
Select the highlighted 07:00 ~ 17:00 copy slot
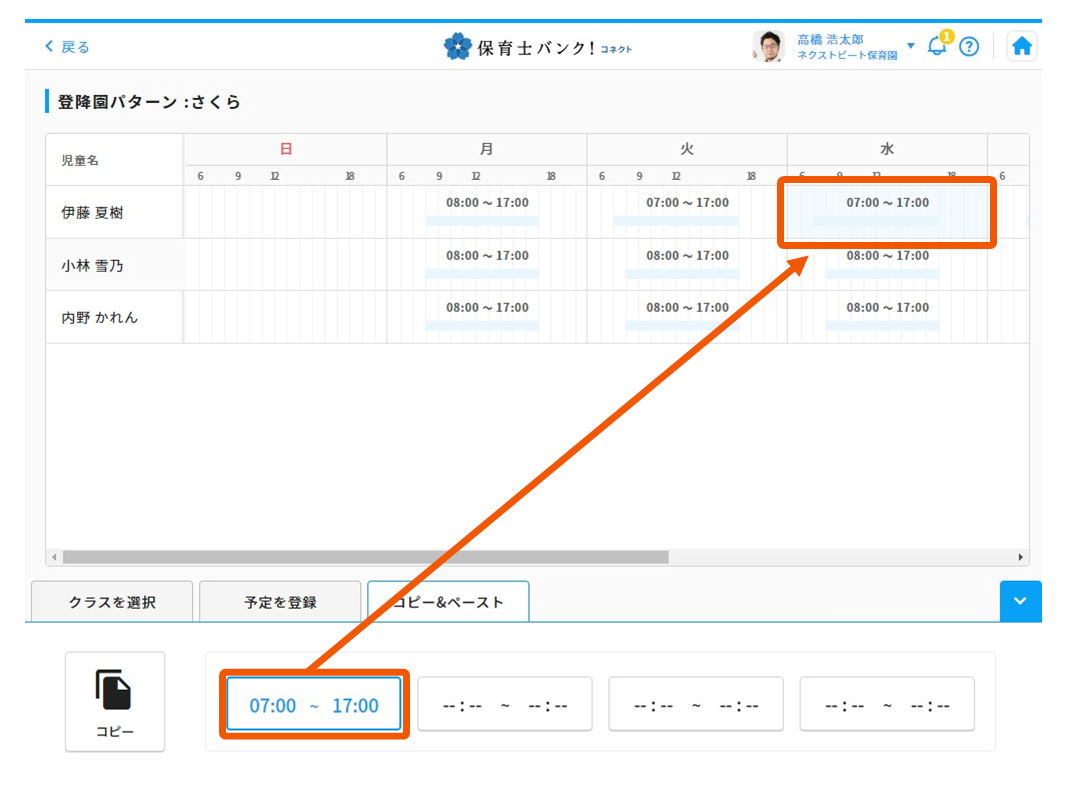pos(314,704)
